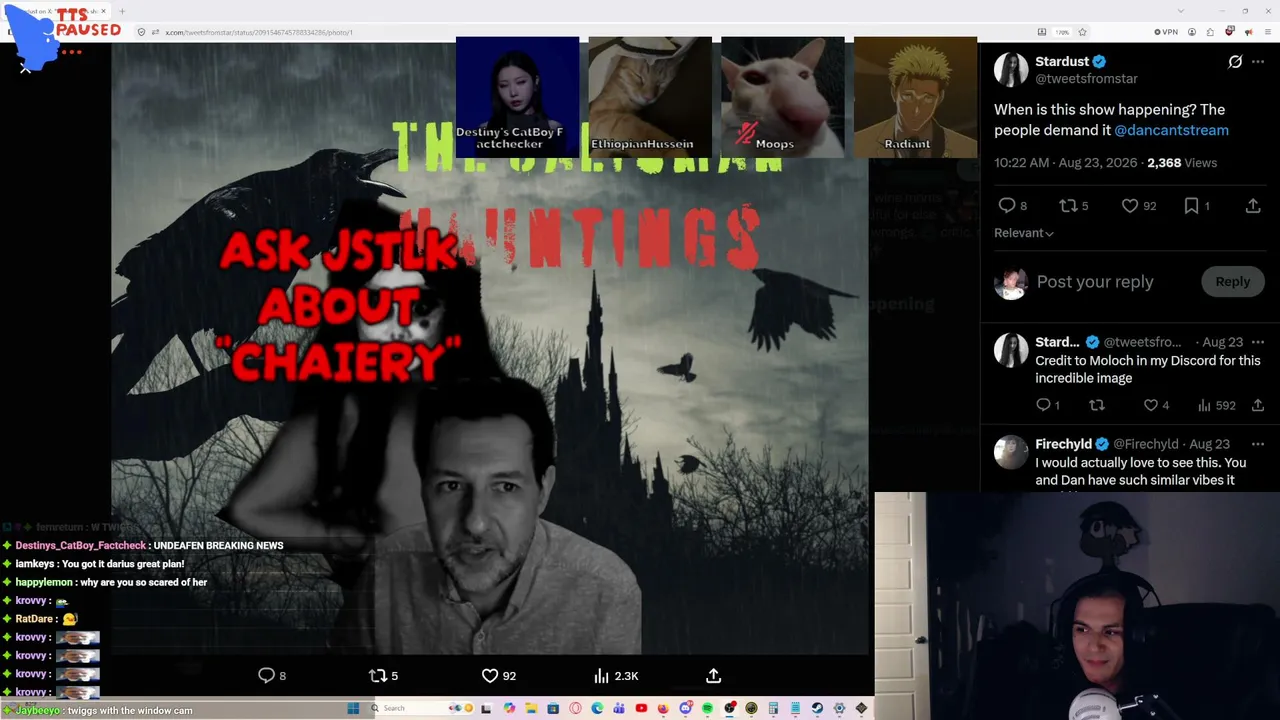Repost the Credit to Moloch comment

pos(1097,405)
